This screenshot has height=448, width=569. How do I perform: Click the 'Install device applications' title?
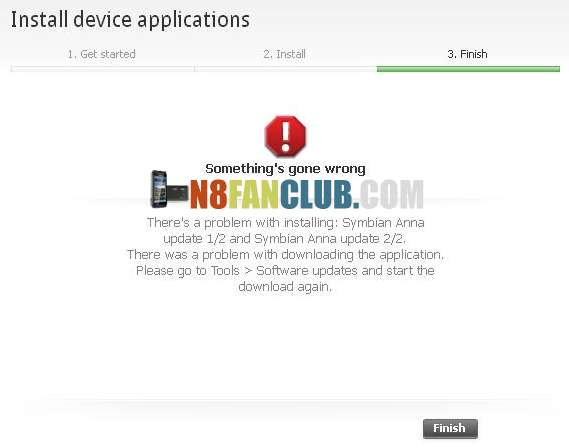[130, 20]
